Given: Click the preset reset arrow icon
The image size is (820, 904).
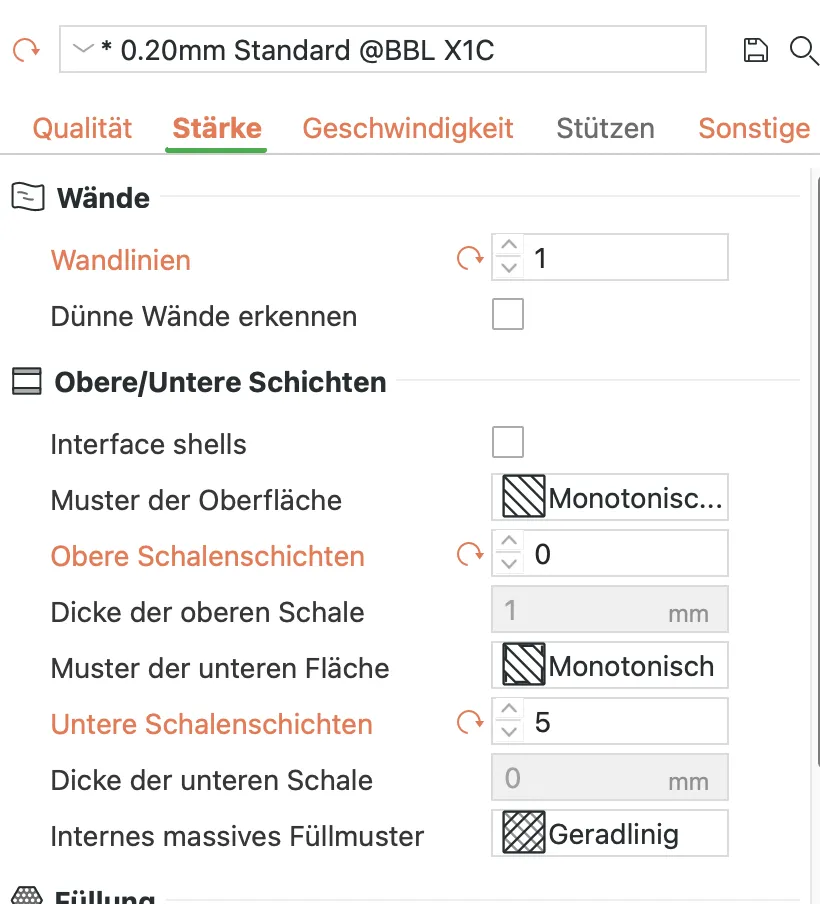Looking at the screenshot, I should coord(27,50).
